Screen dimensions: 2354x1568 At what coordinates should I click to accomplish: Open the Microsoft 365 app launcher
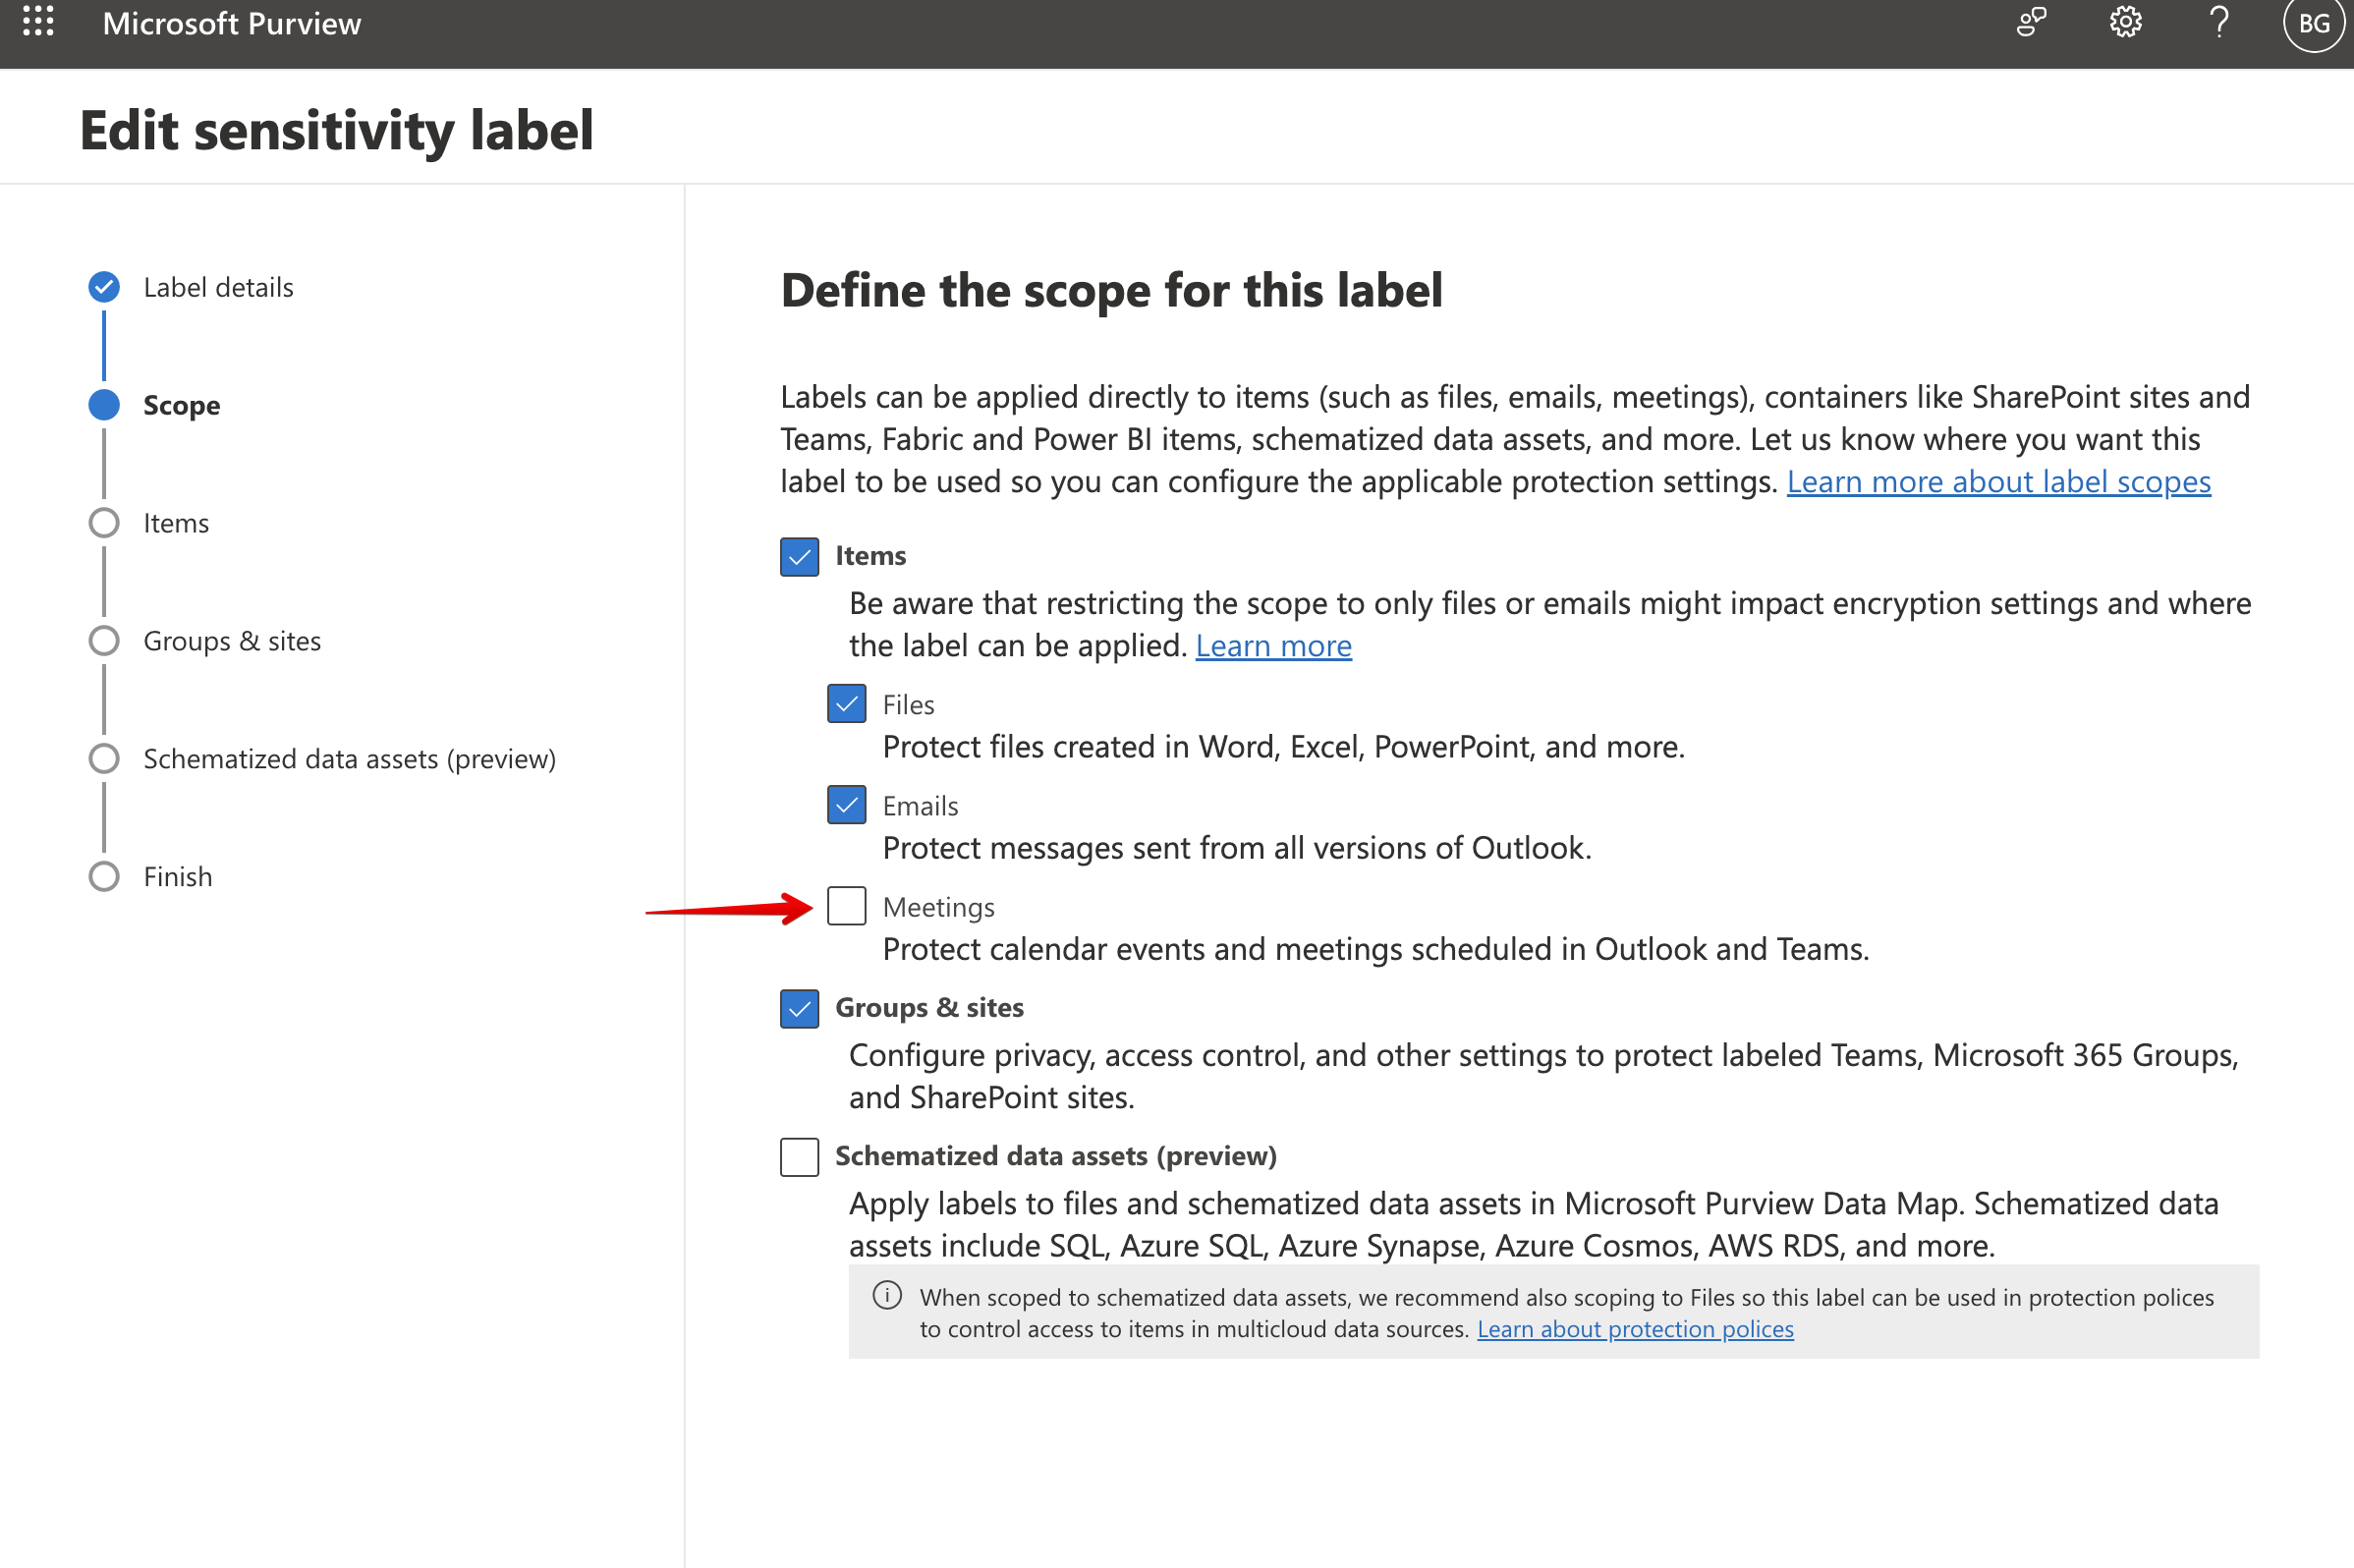point(38,22)
